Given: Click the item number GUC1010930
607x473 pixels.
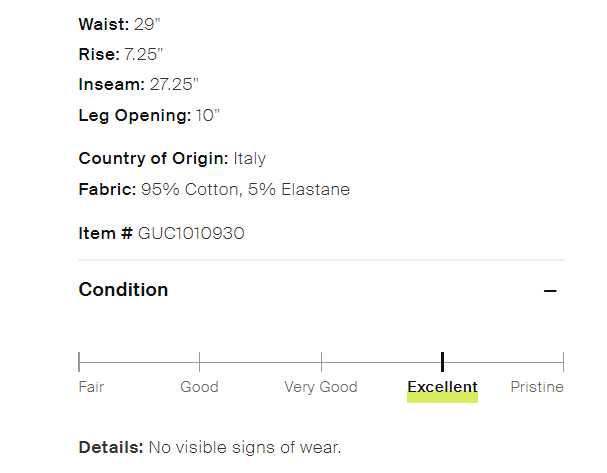Looking at the screenshot, I should (191, 233).
